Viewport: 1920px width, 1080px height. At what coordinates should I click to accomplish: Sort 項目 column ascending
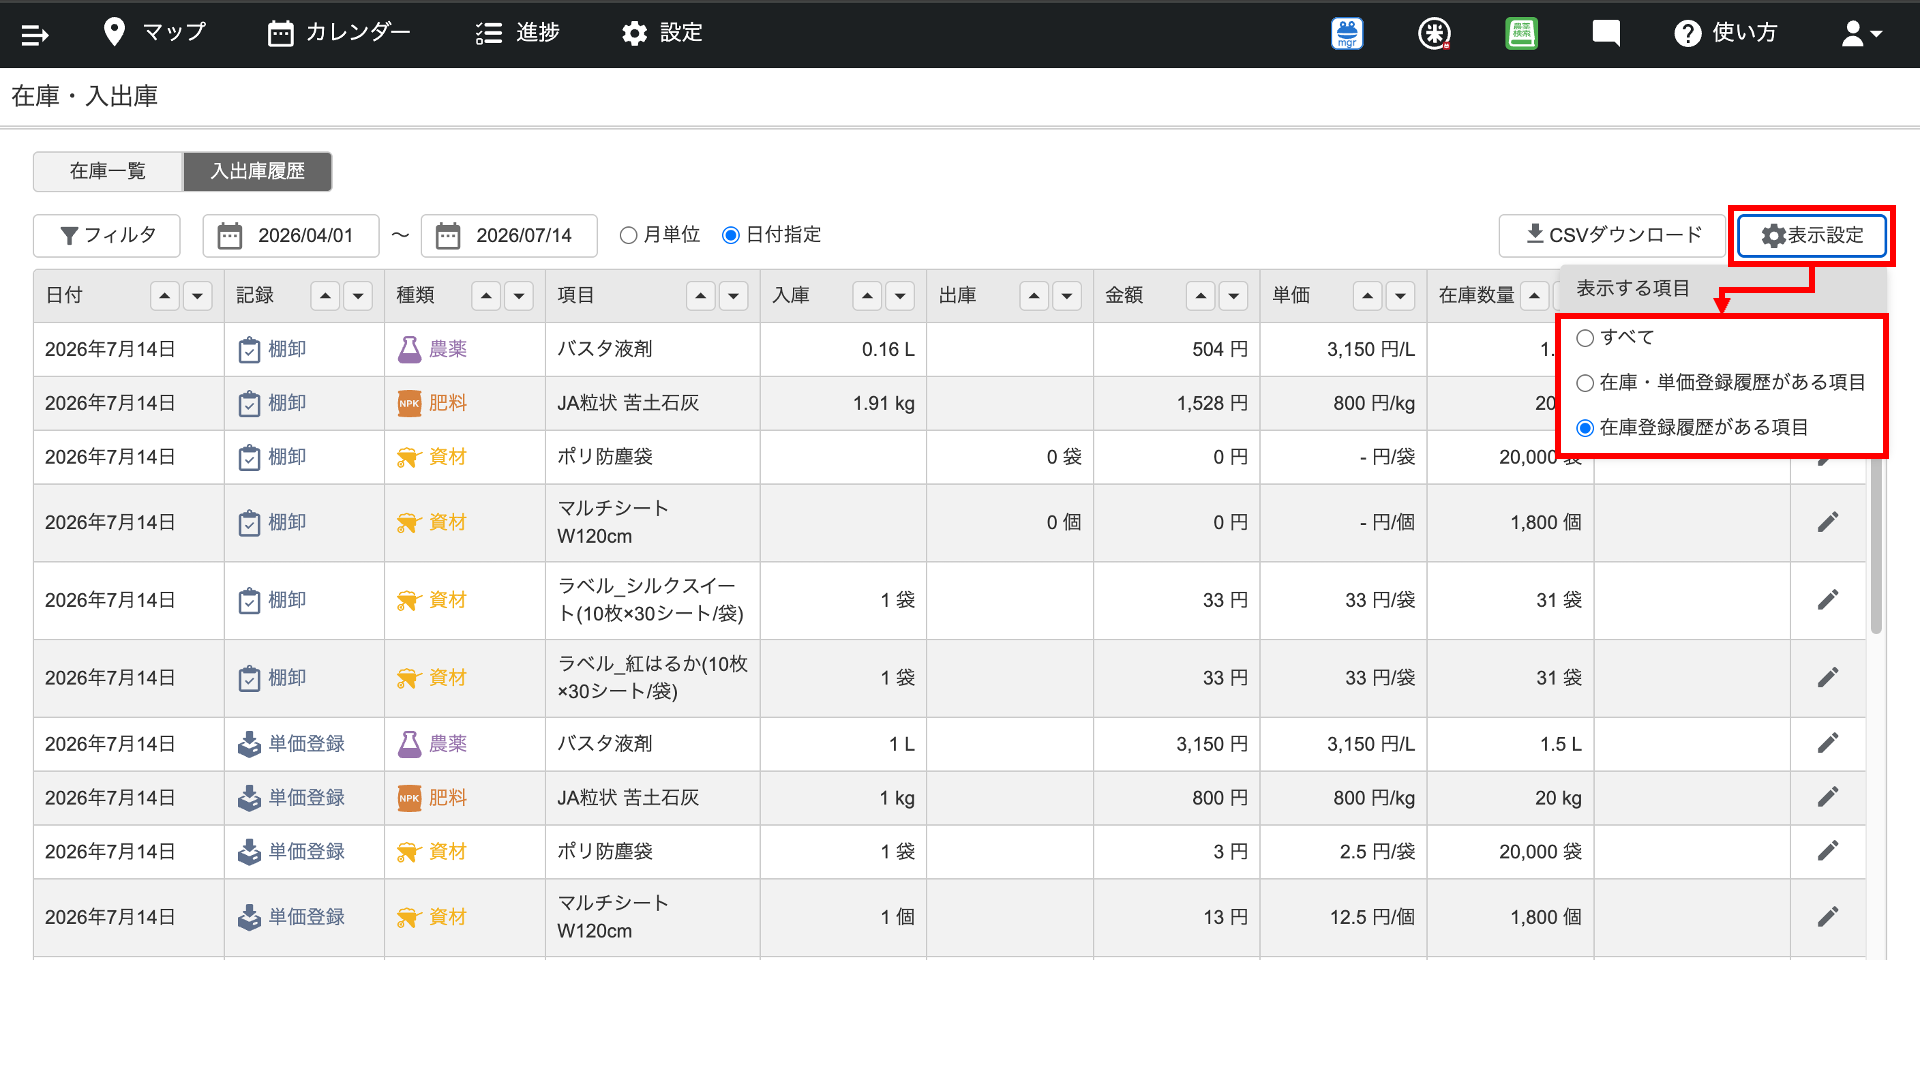[x=701, y=296]
